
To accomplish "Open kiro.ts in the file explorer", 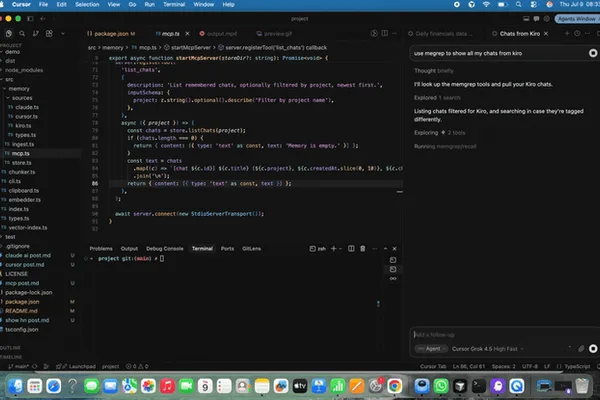I will point(23,126).
